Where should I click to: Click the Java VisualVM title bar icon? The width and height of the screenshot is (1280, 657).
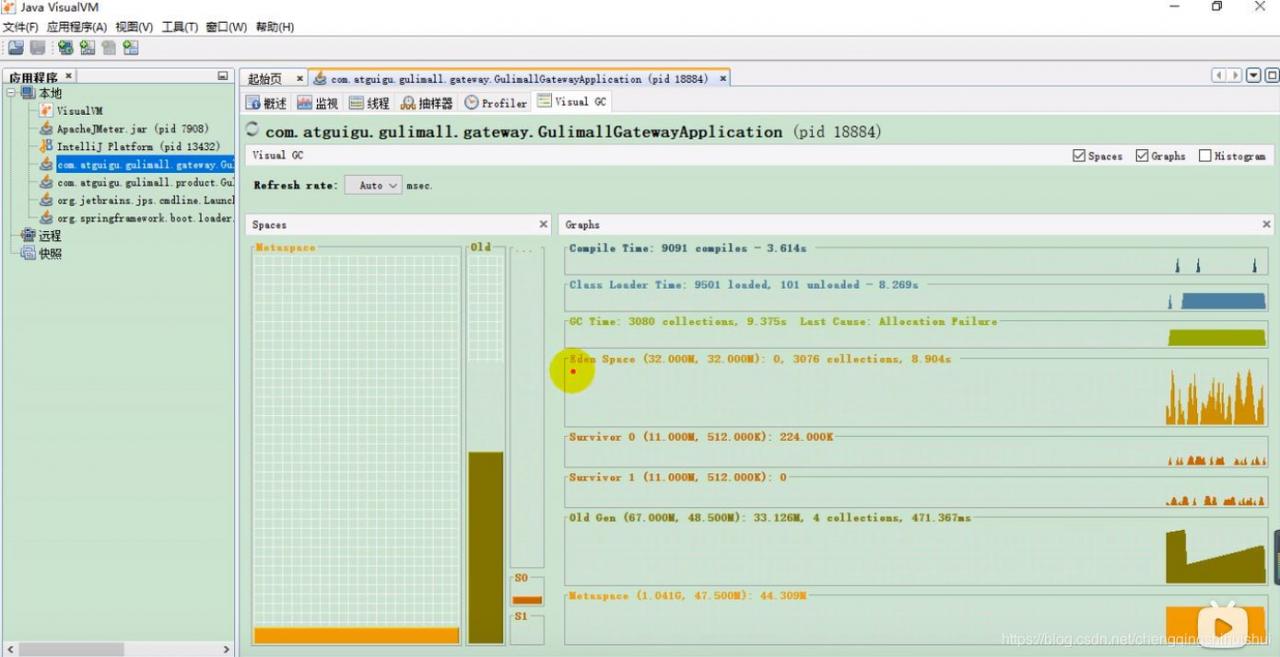coord(9,7)
